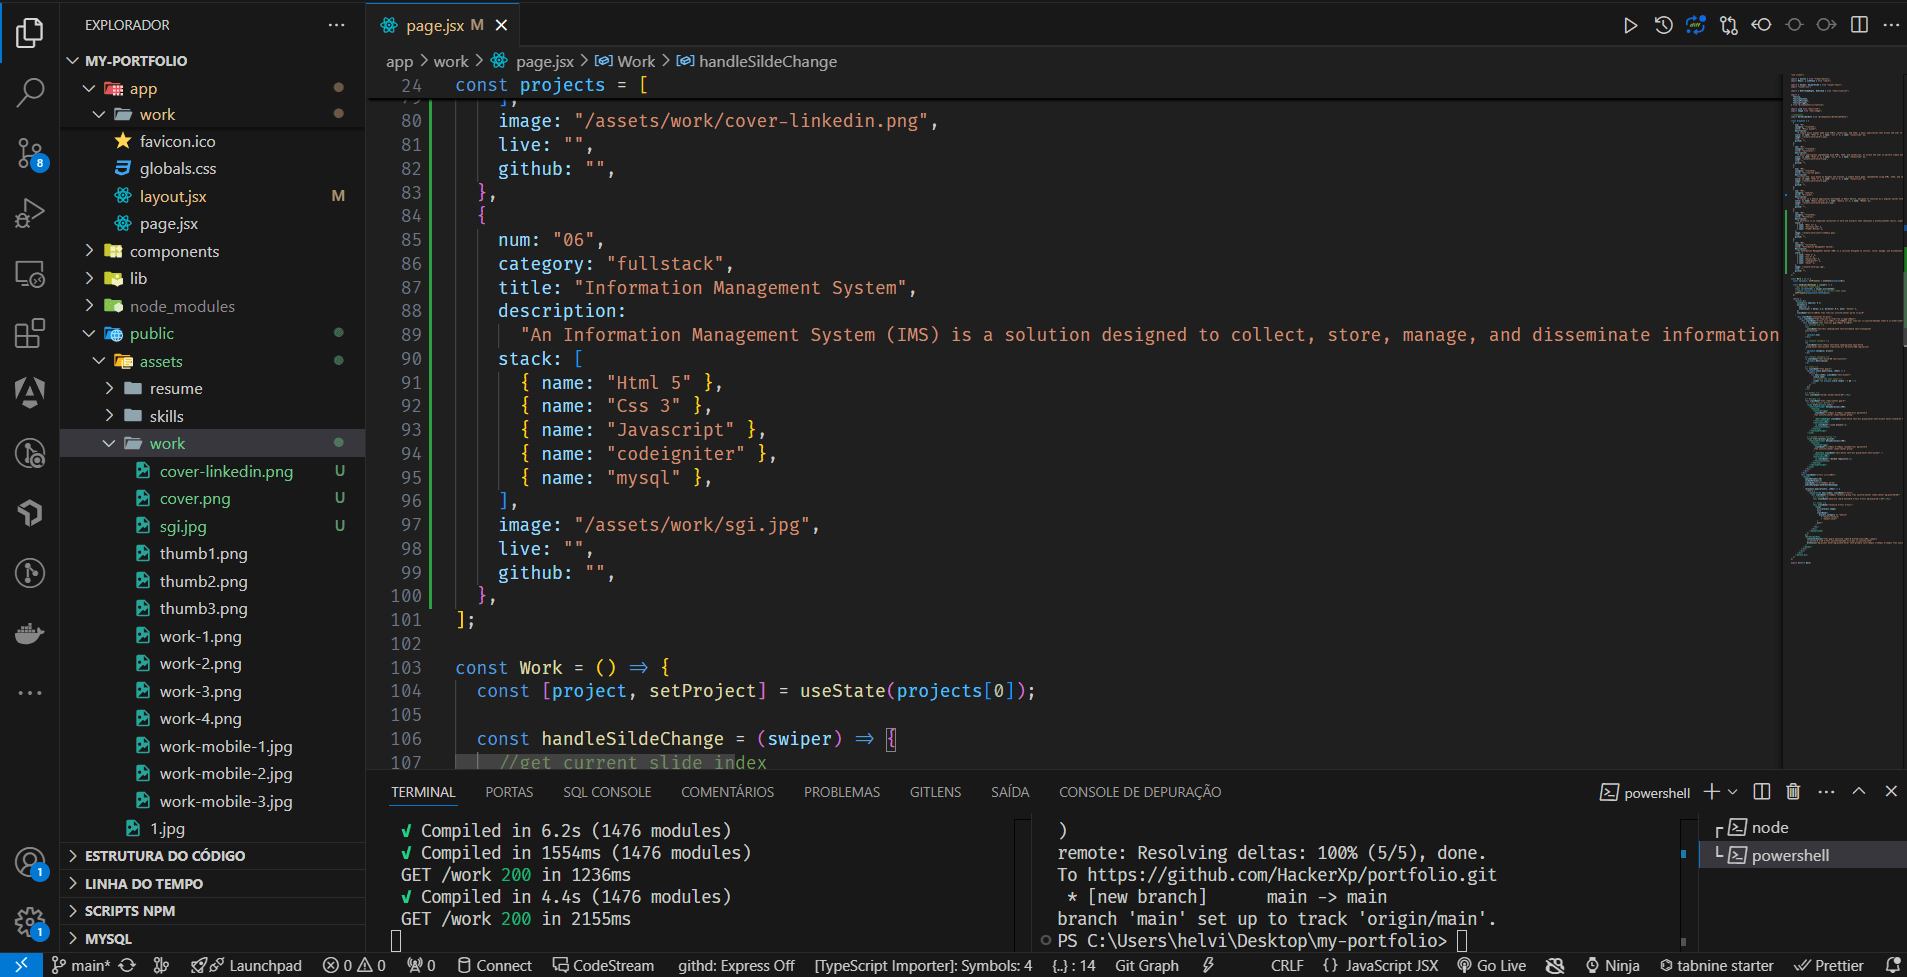Image resolution: width=1907 pixels, height=977 pixels.
Task: Open sgi.jpg in the file explorer
Action: pyautogui.click(x=183, y=526)
